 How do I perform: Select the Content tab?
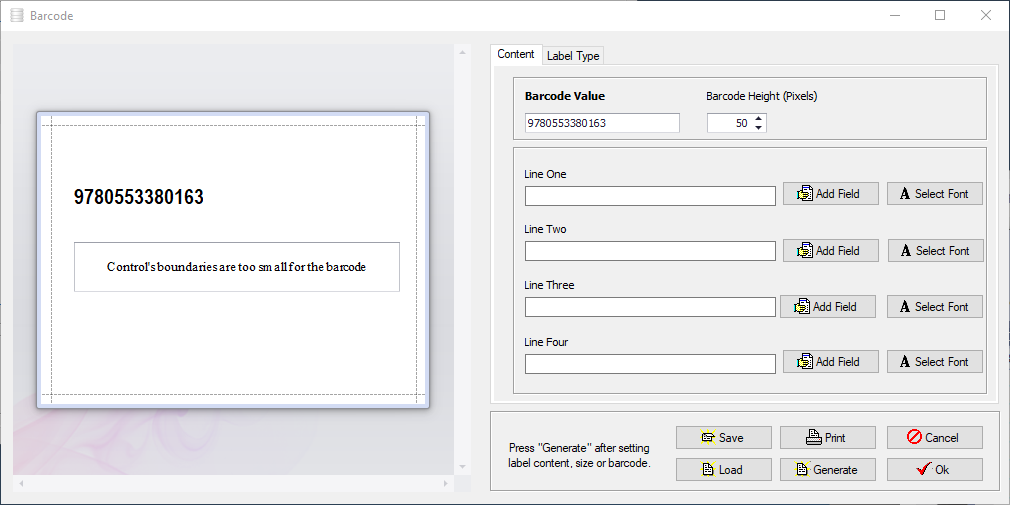[x=516, y=54]
